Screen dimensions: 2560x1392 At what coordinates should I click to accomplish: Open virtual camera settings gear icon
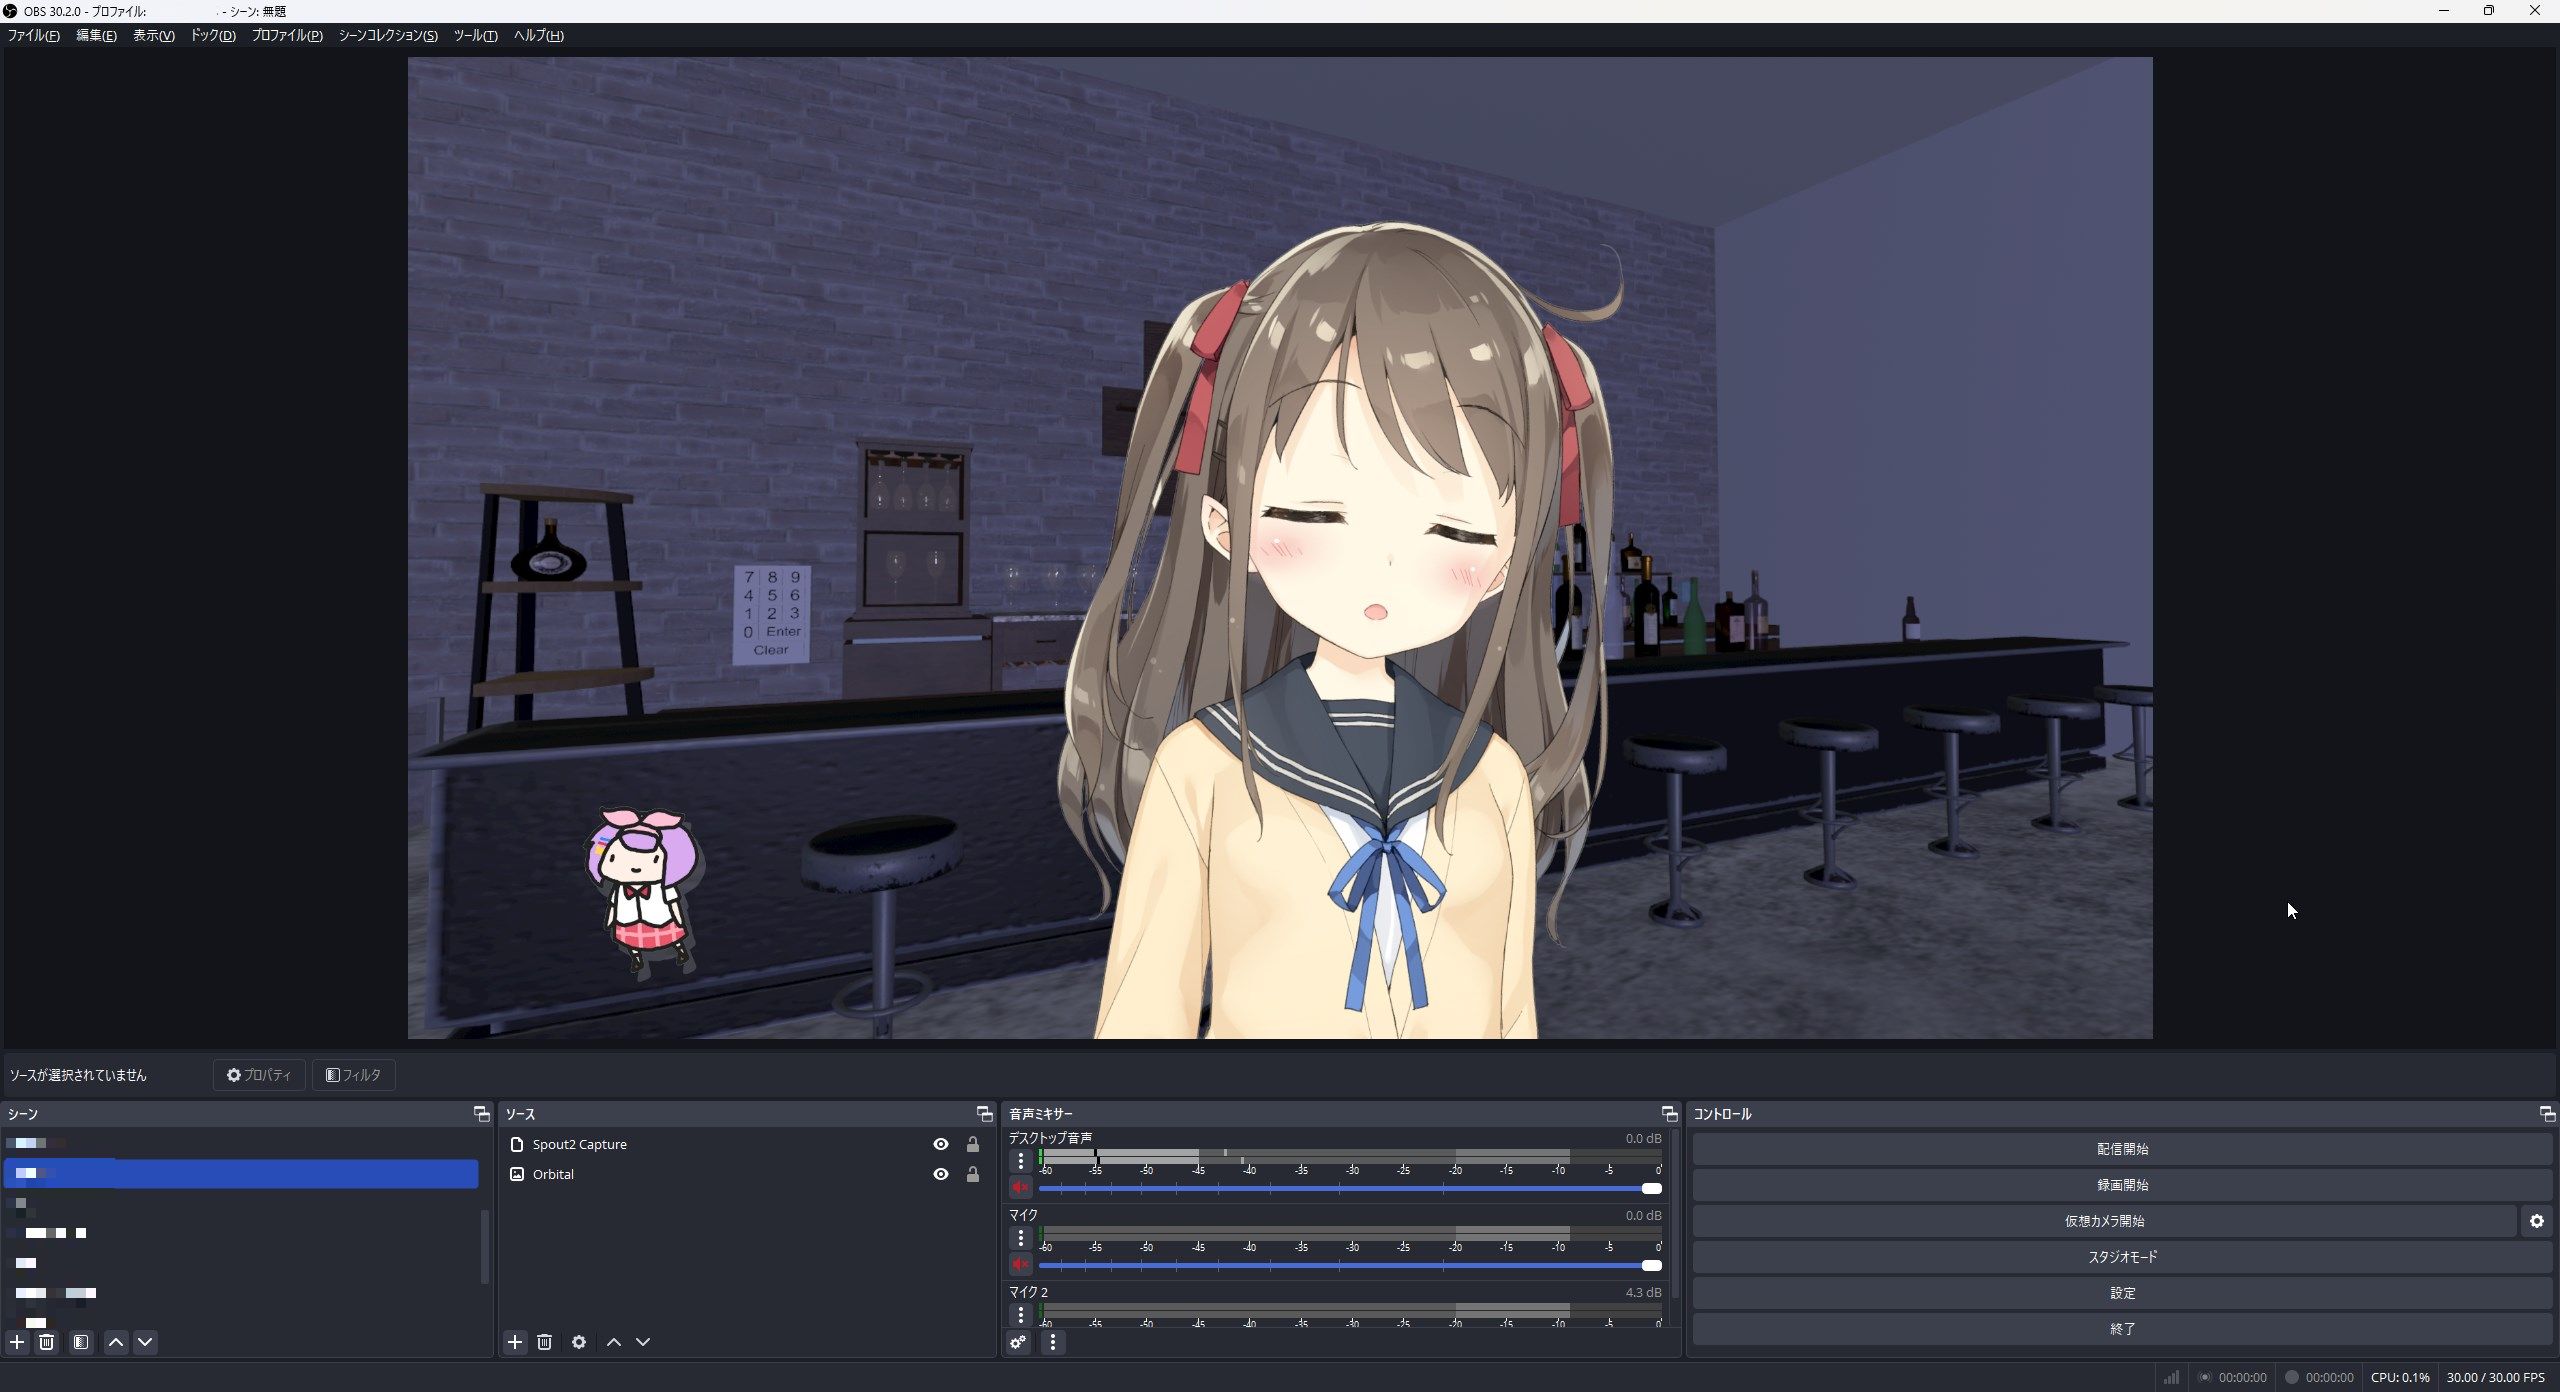tap(2536, 1221)
